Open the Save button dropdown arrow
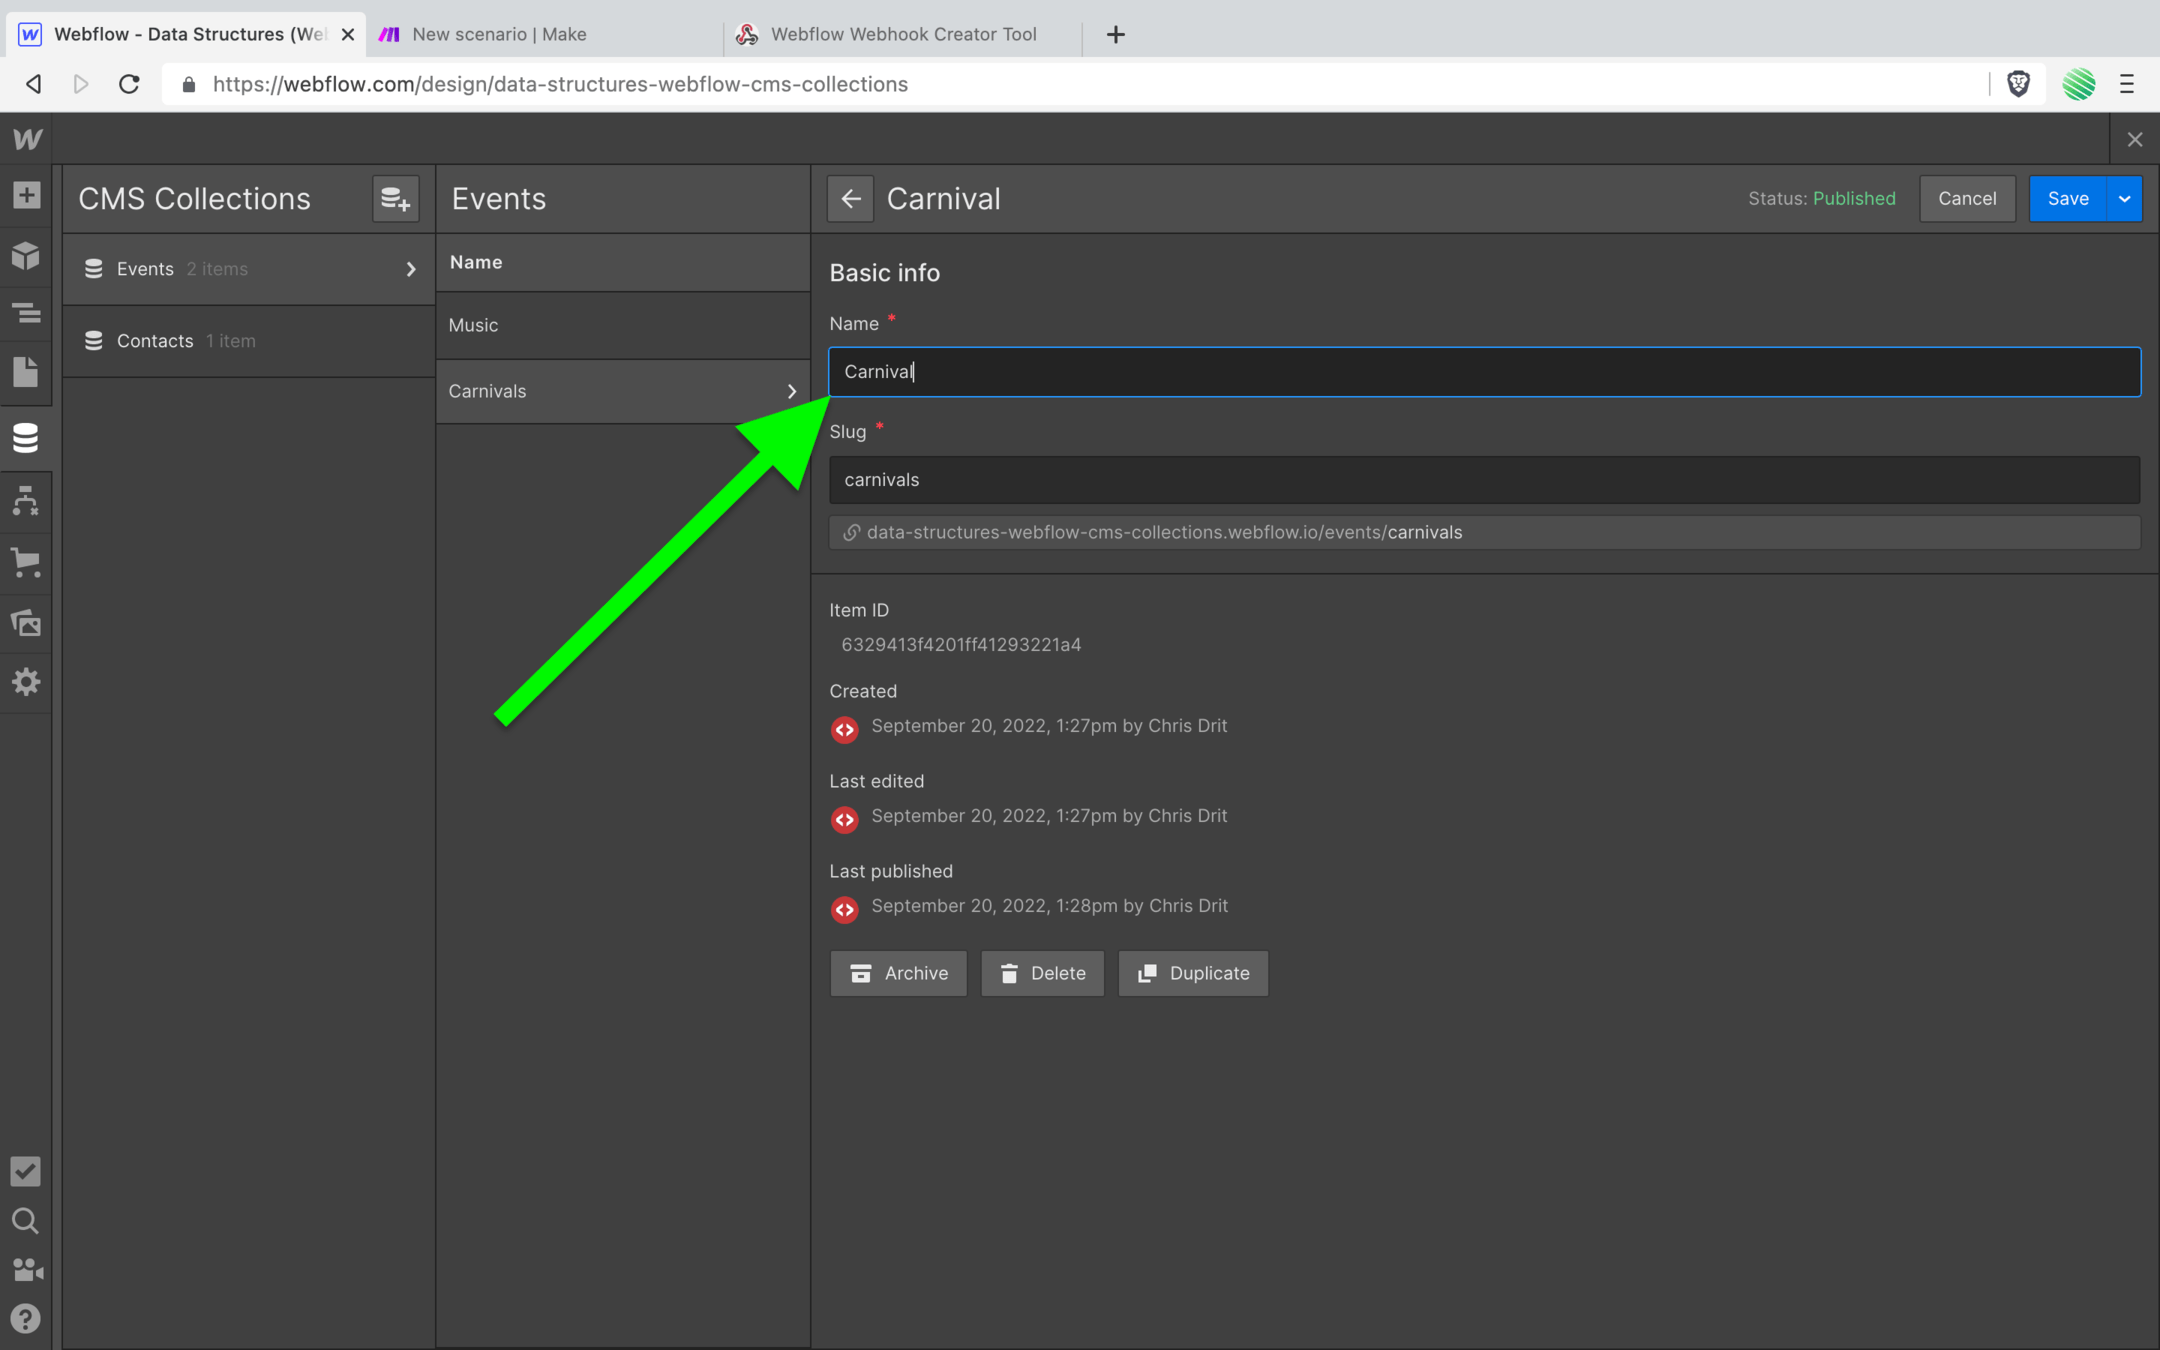2160x1350 pixels. coord(2124,198)
